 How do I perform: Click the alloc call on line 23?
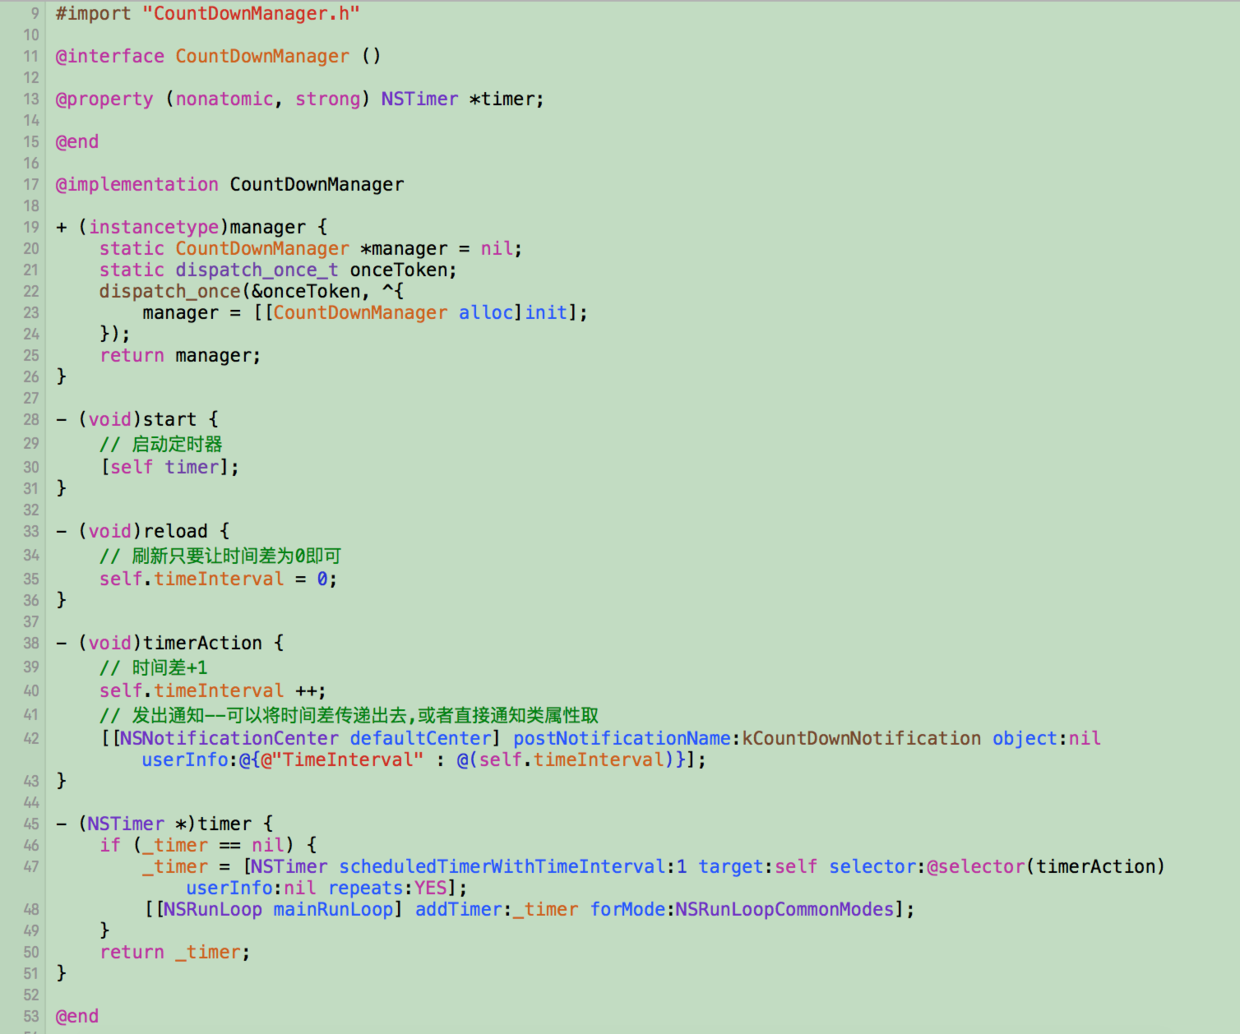point(485,312)
